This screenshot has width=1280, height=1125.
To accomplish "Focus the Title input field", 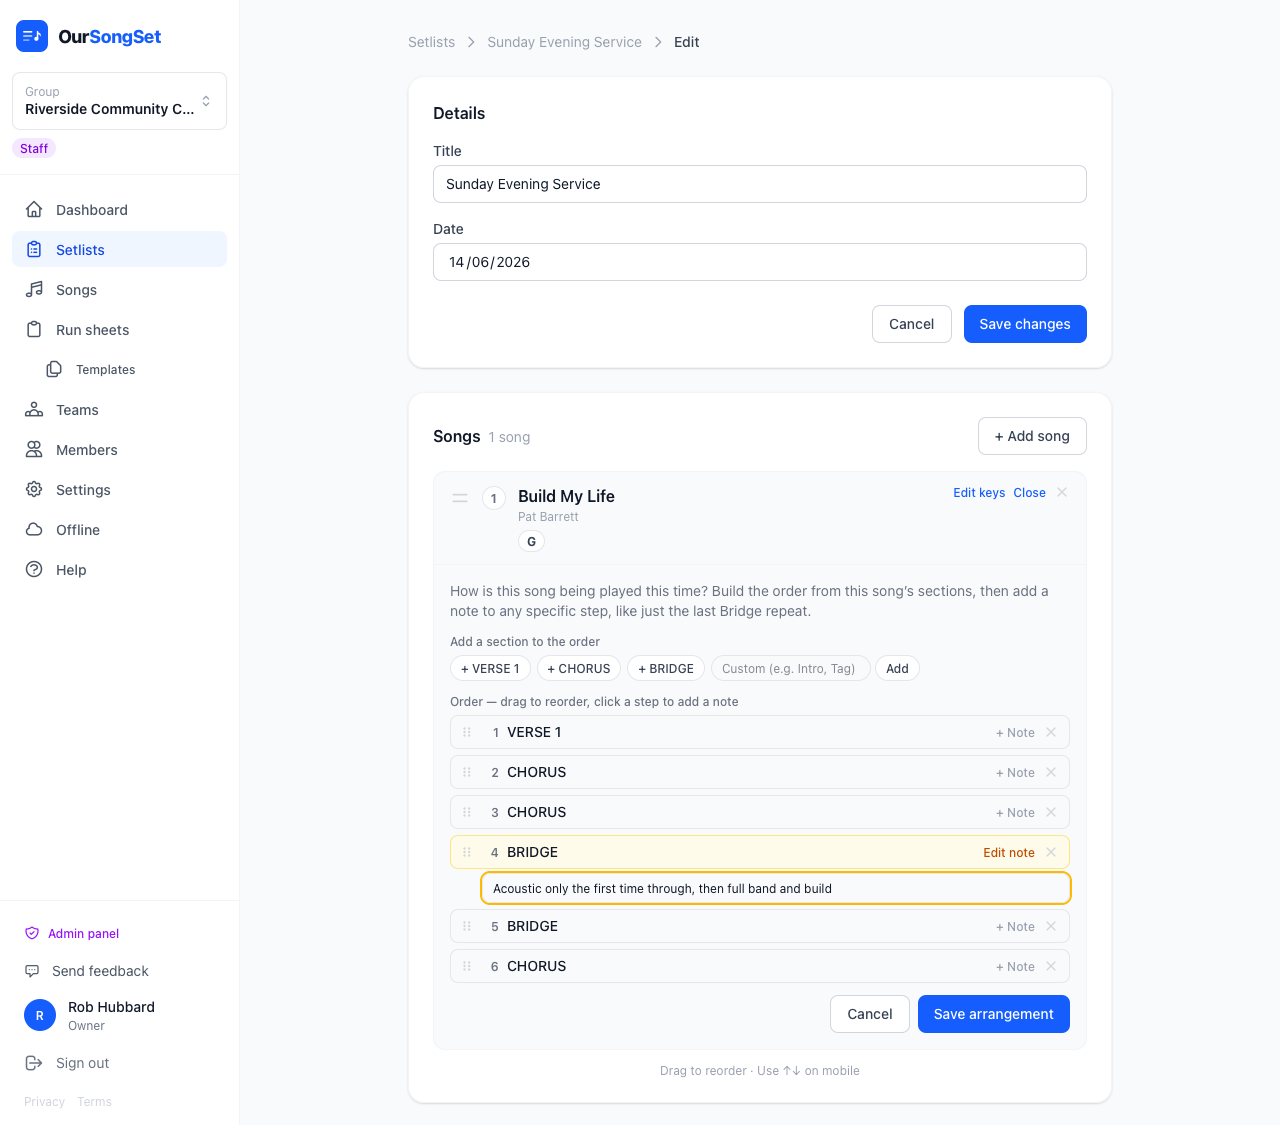I will (760, 184).
